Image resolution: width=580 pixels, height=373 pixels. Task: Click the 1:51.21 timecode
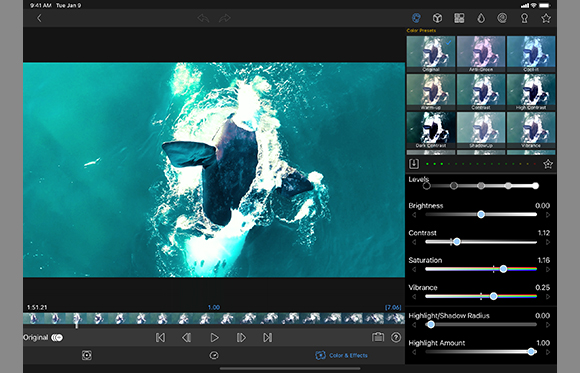(x=37, y=307)
